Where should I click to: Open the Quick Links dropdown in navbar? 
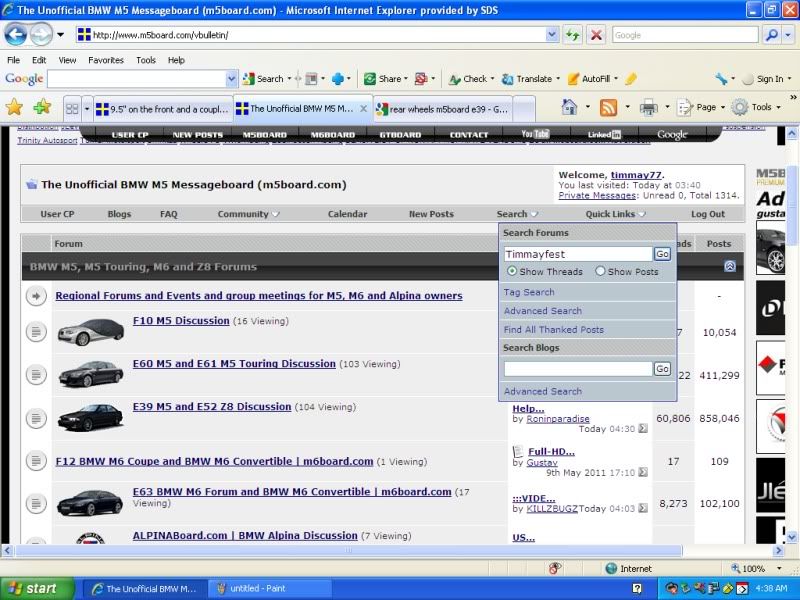pyautogui.click(x=615, y=214)
